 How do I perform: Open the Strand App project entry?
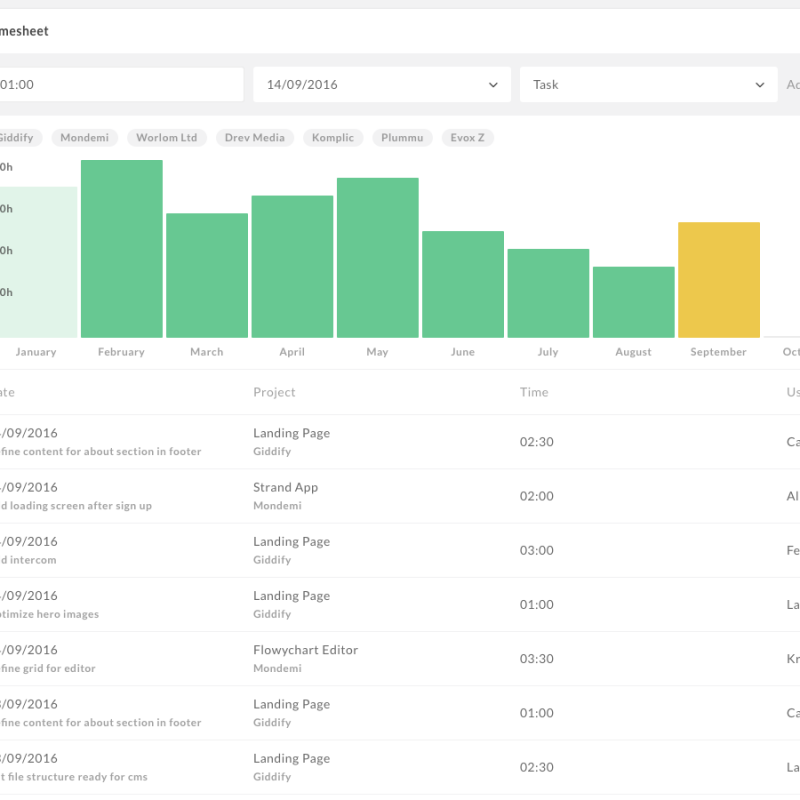point(285,488)
